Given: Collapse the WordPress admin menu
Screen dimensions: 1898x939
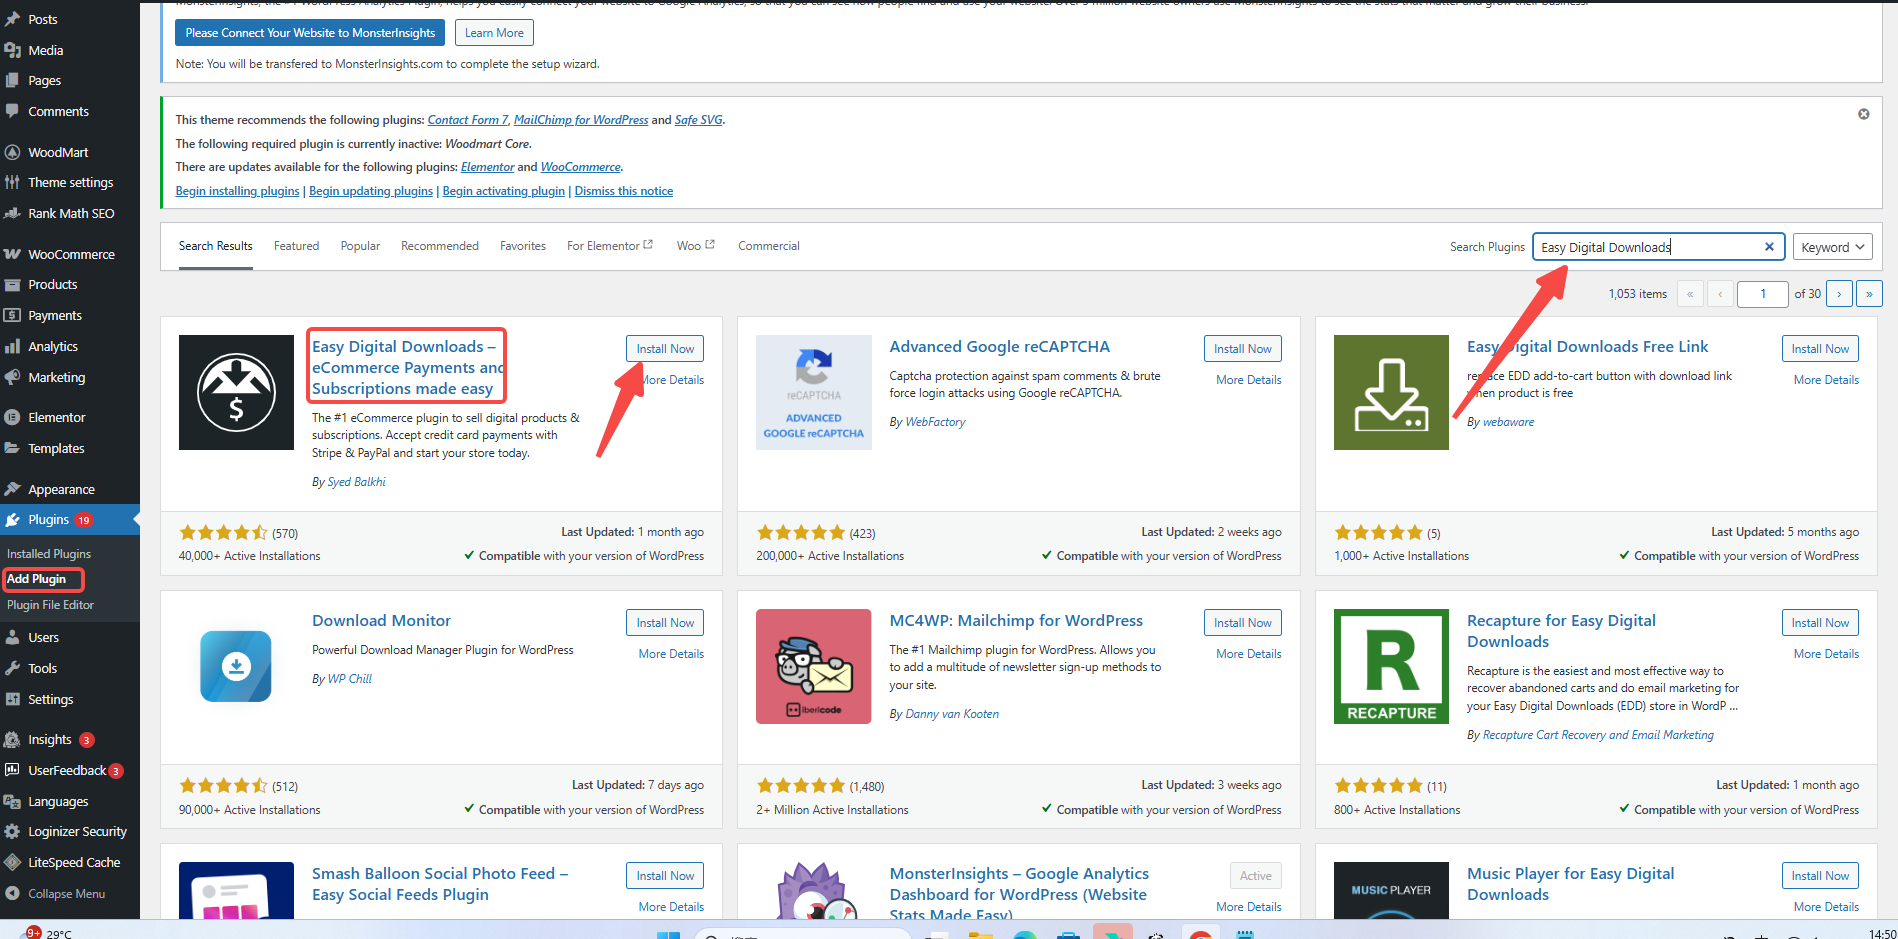Looking at the screenshot, I should coord(66,893).
